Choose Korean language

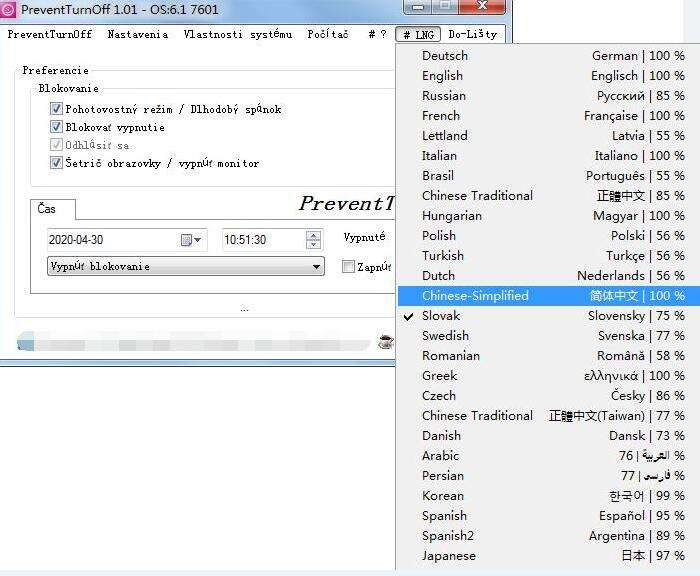click(549, 496)
